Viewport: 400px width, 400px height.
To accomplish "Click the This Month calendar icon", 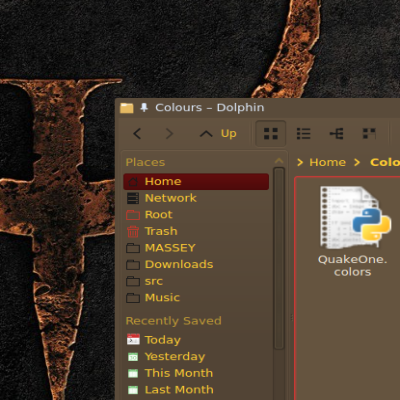I will [133, 373].
